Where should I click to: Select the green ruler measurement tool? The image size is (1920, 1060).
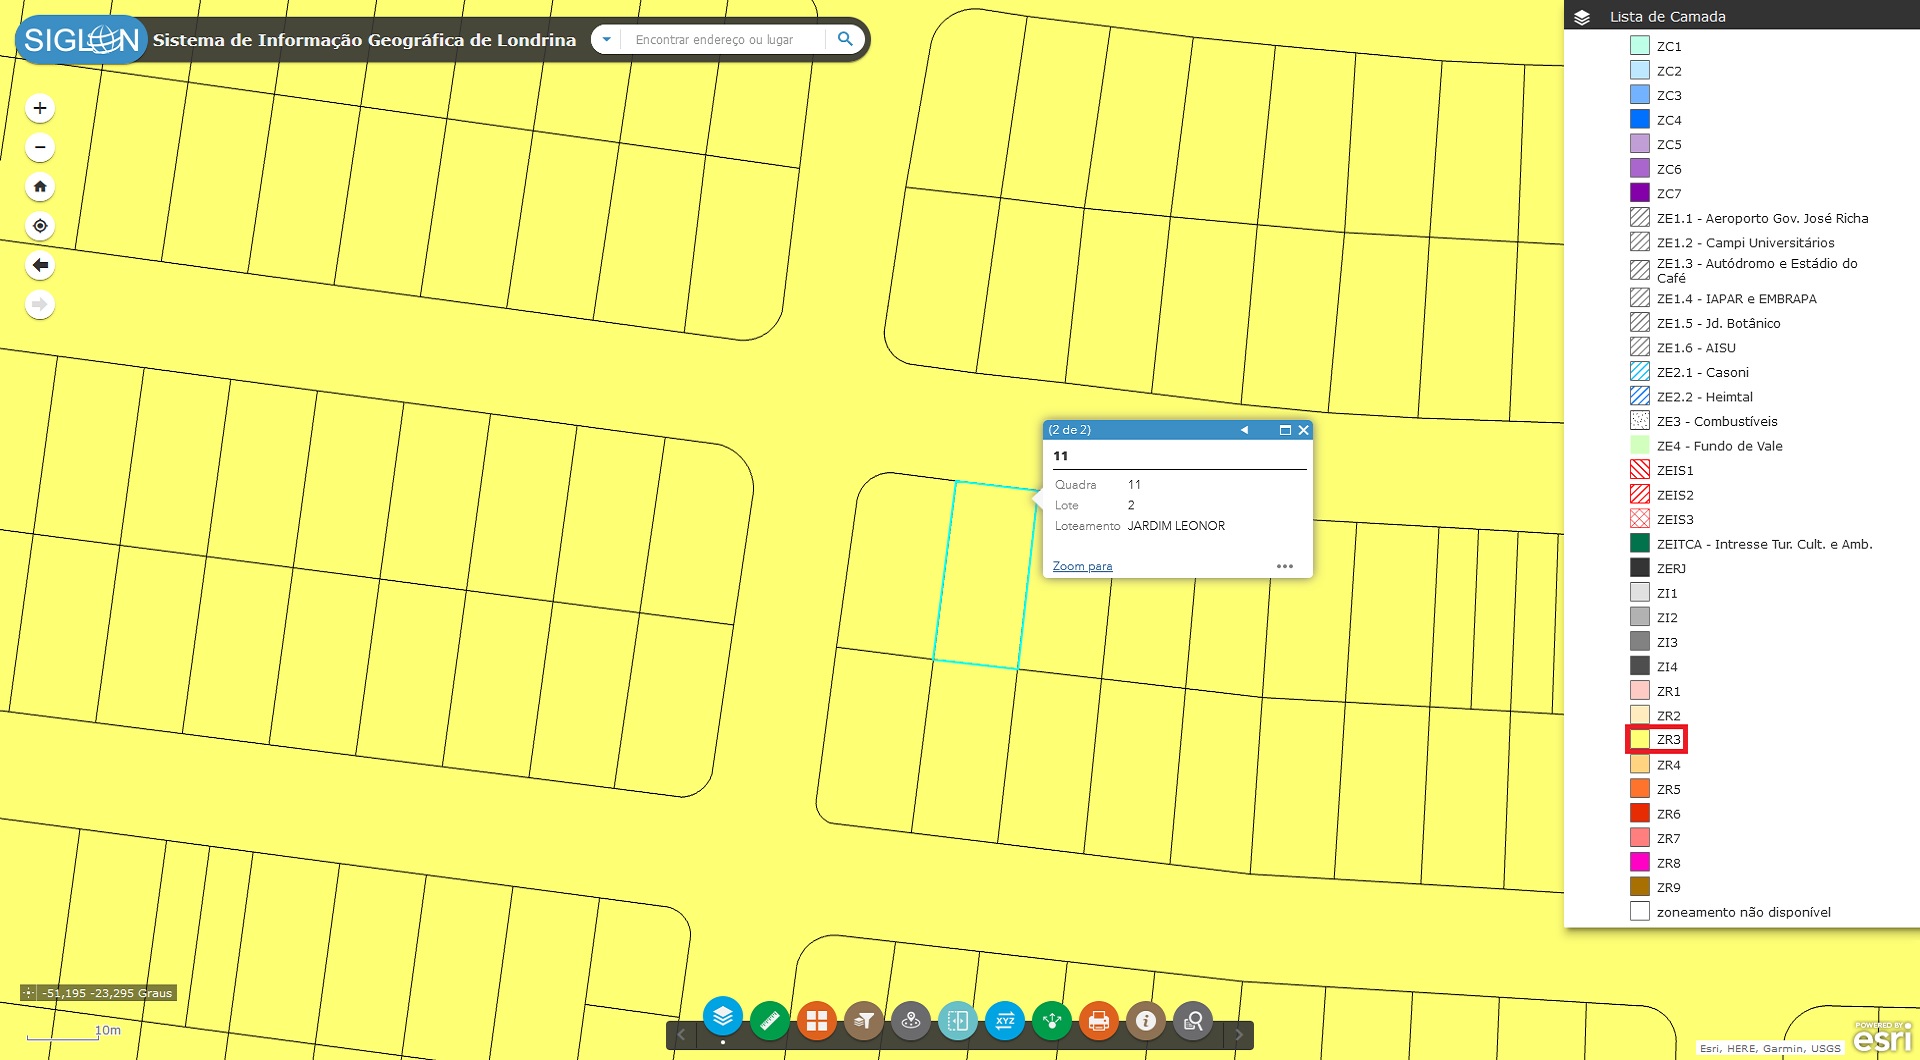point(770,1021)
